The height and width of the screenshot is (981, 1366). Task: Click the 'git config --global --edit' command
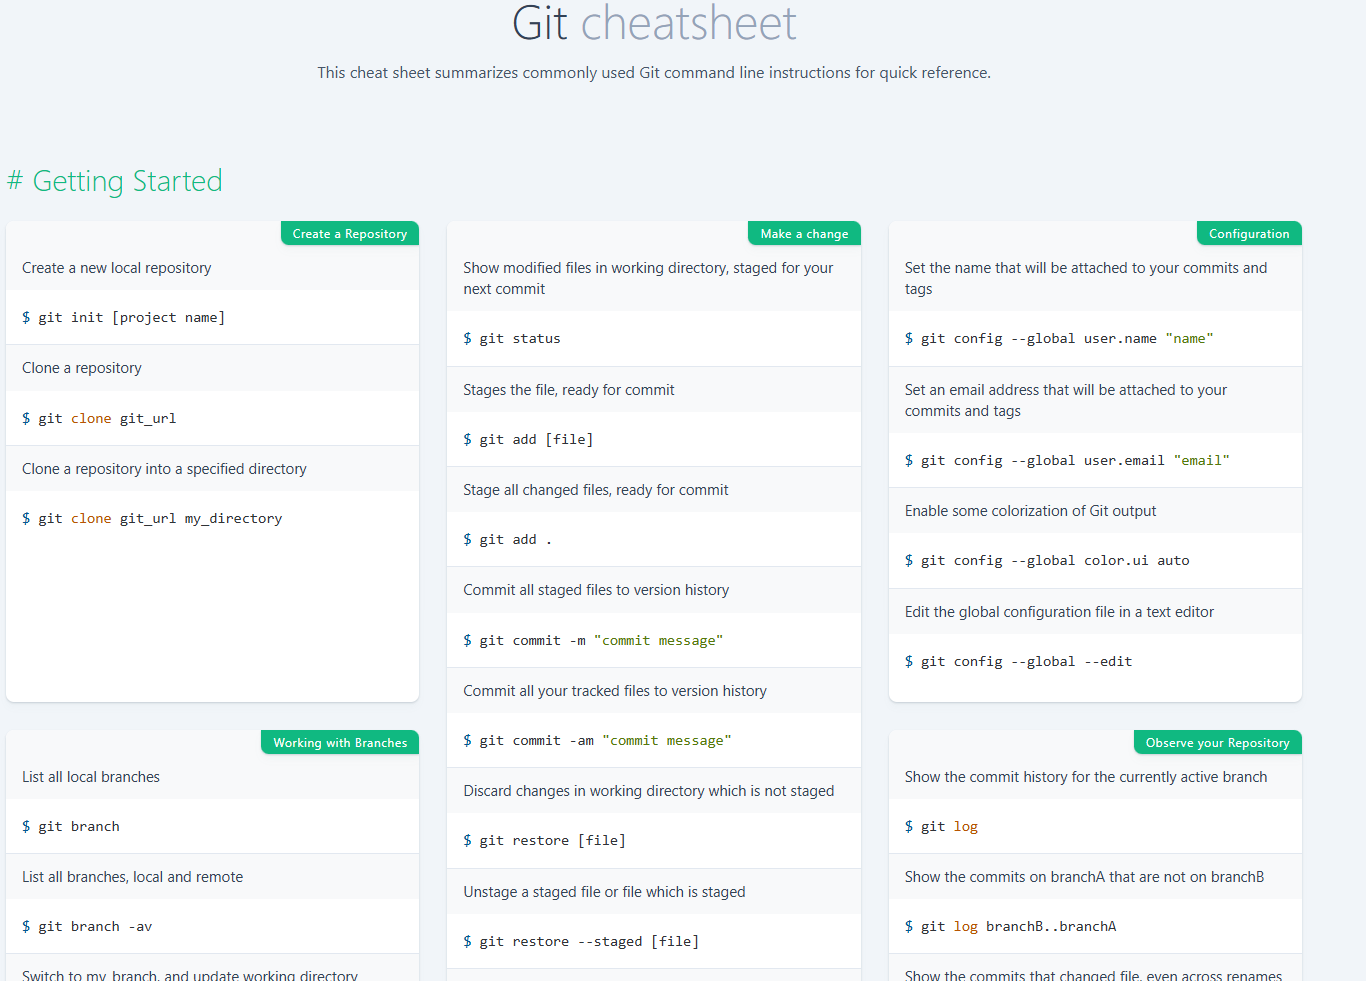(x=1018, y=662)
